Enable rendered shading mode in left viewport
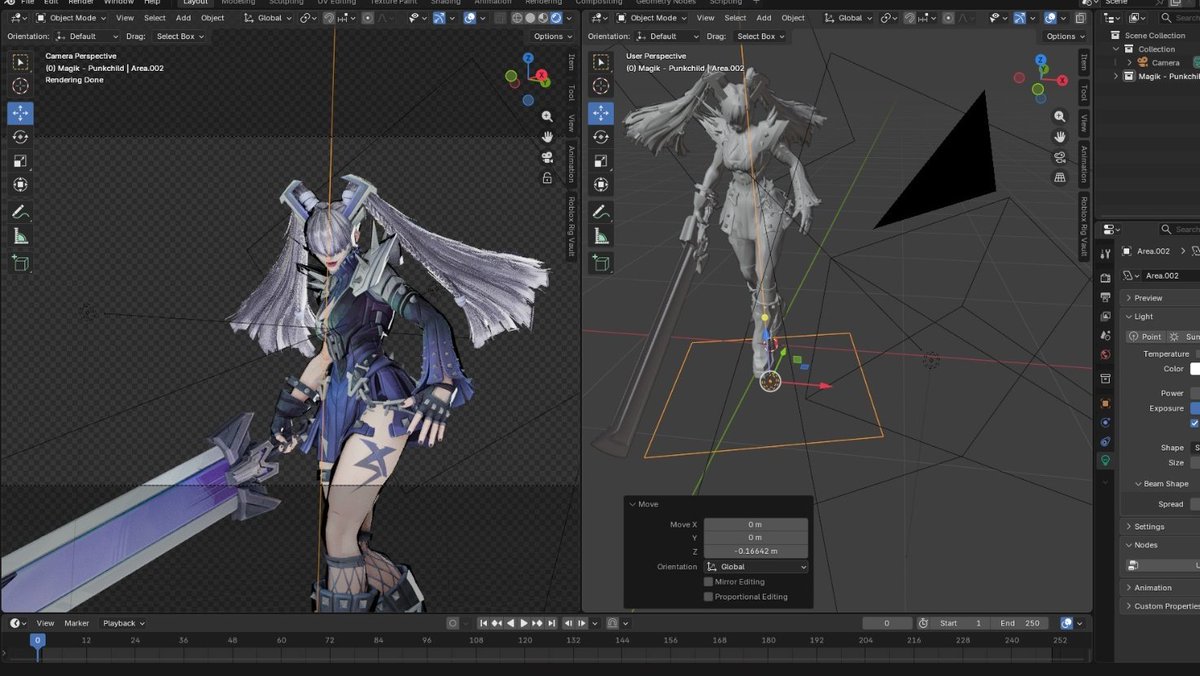1200x676 pixels. tap(557, 18)
